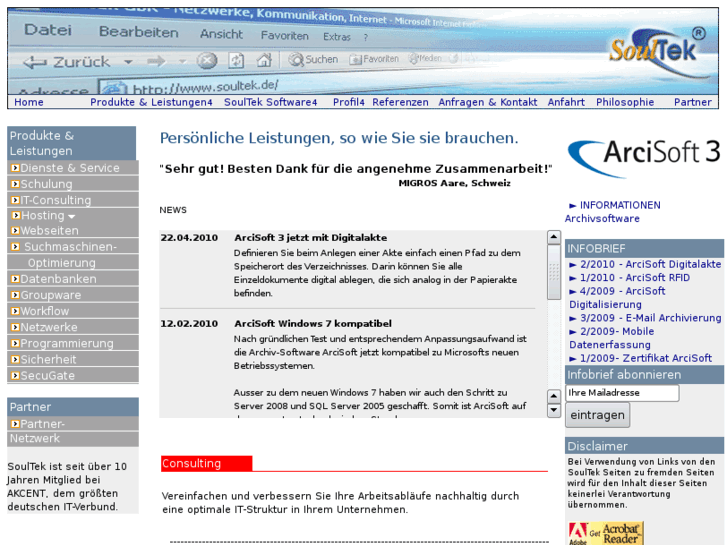727x545 pixels.
Task: Open Webseiten sidebar item
Action: [x=50, y=231]
